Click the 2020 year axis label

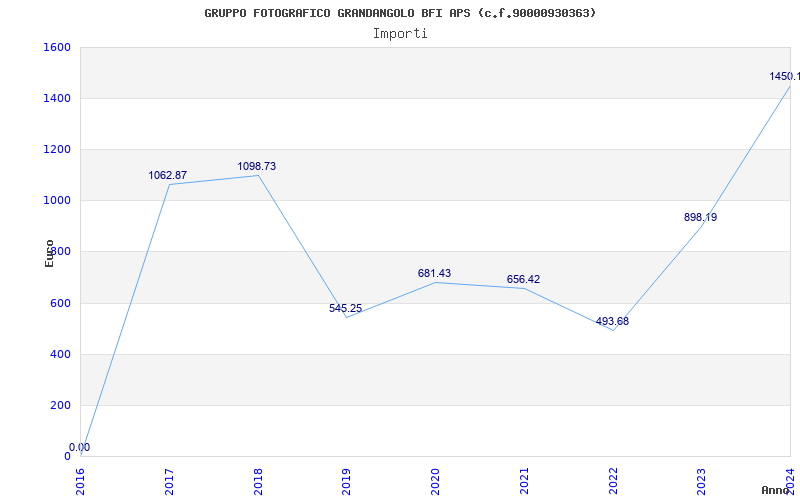click(436, 481)
